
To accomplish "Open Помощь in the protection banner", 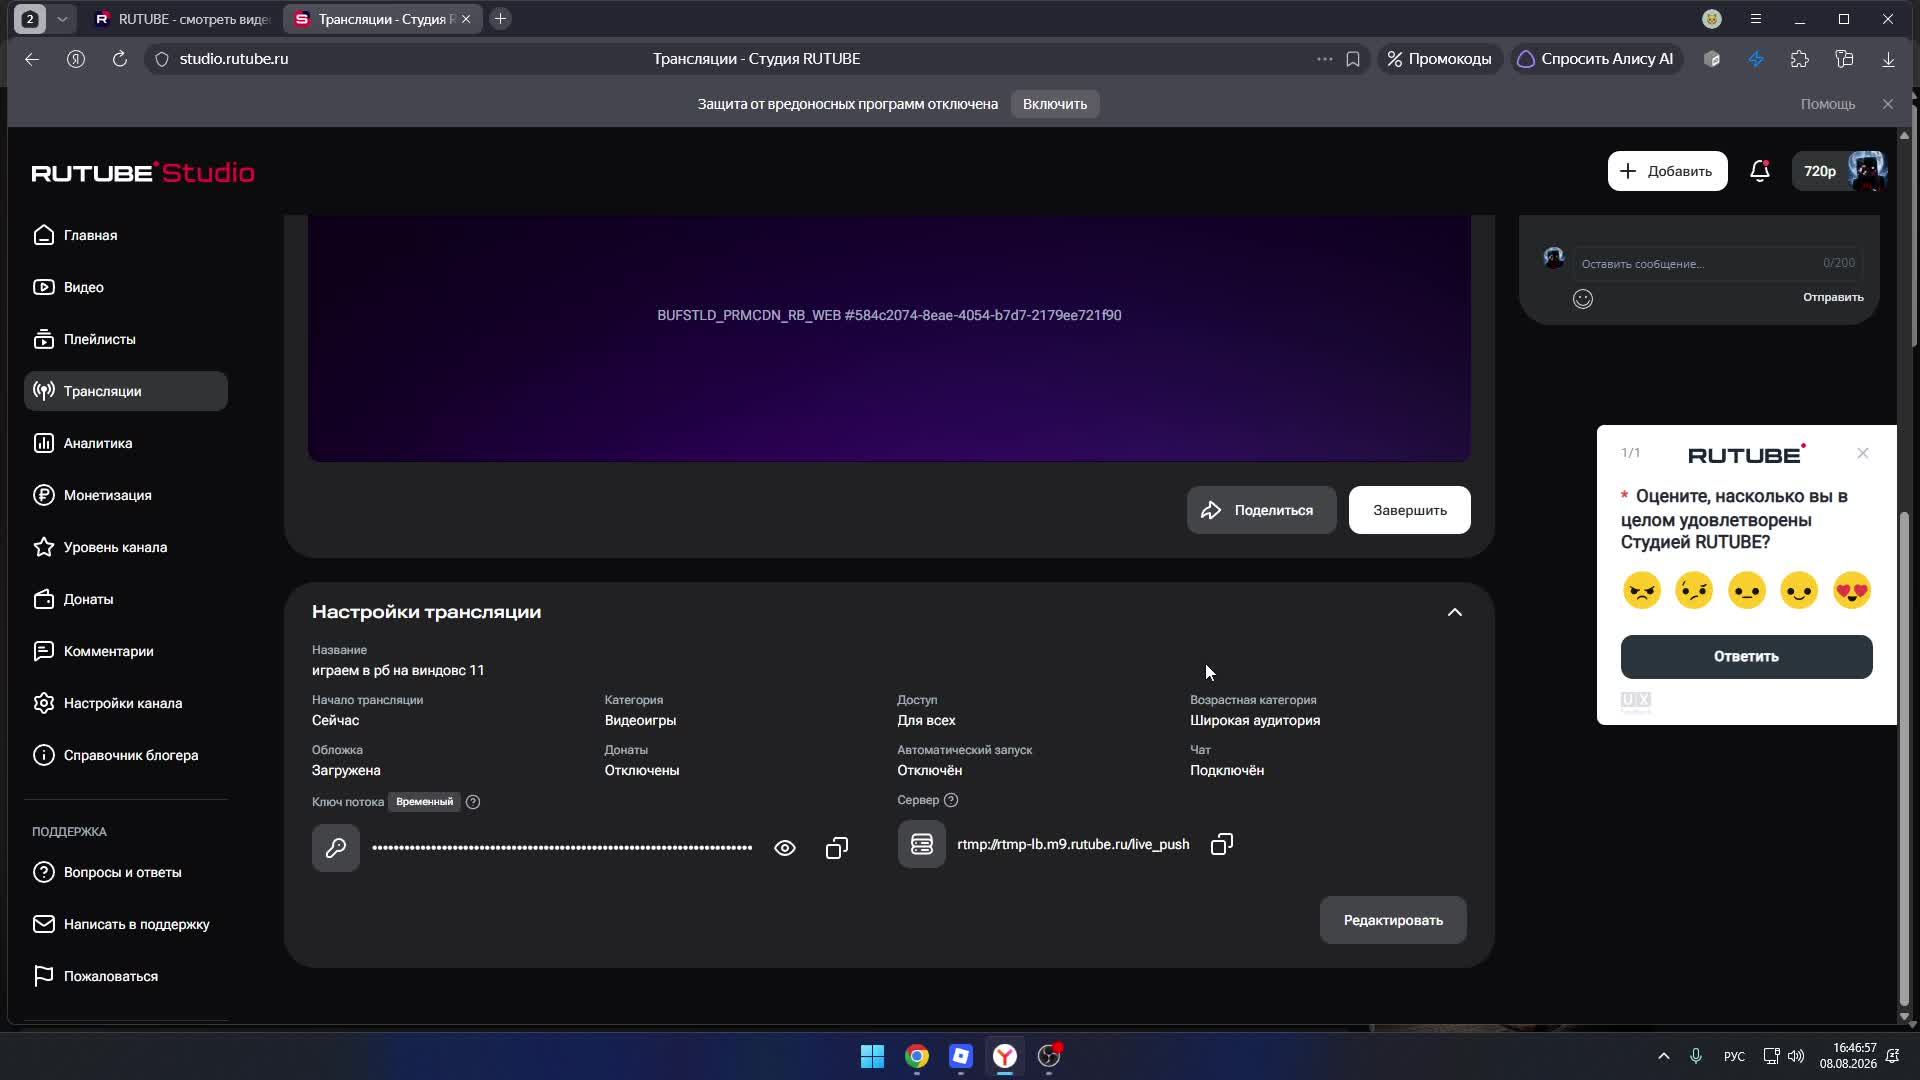I will (1827, 104).
